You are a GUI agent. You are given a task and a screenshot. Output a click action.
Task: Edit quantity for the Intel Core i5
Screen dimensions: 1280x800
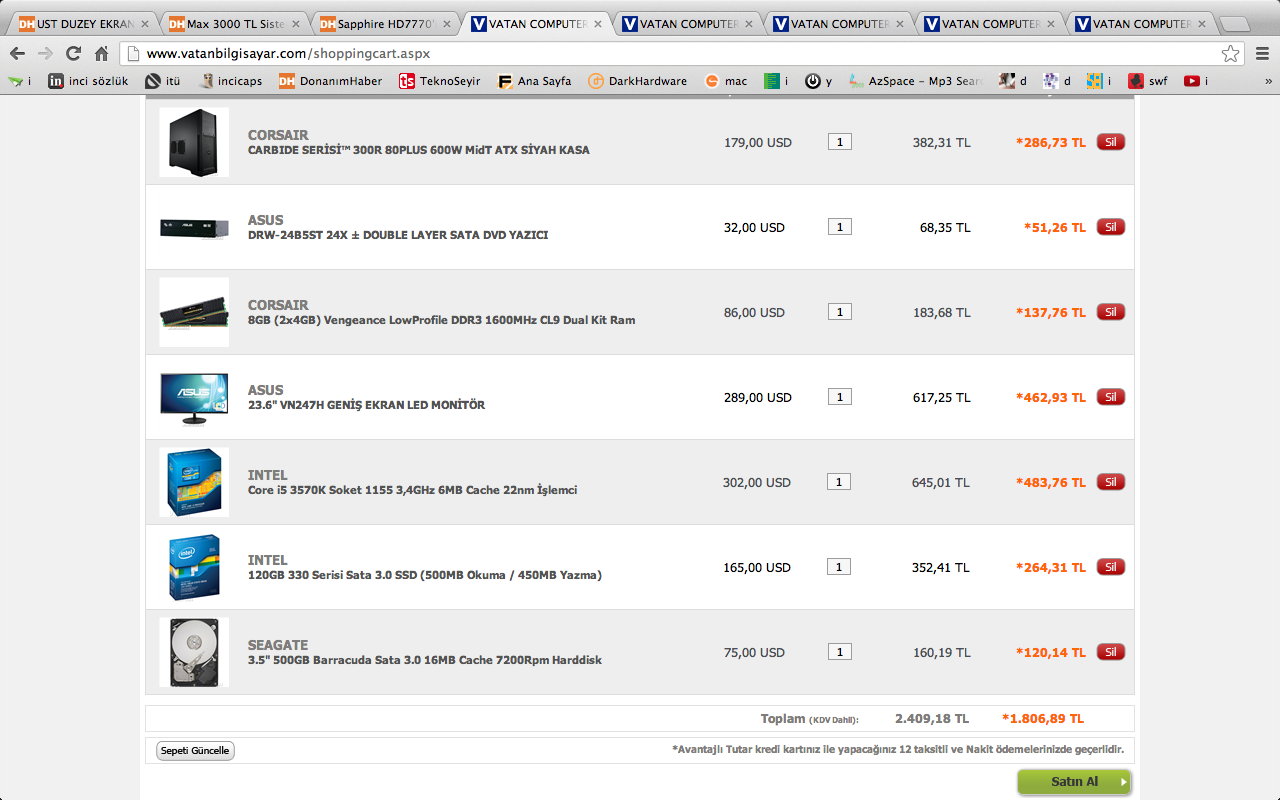click(839, 482)
